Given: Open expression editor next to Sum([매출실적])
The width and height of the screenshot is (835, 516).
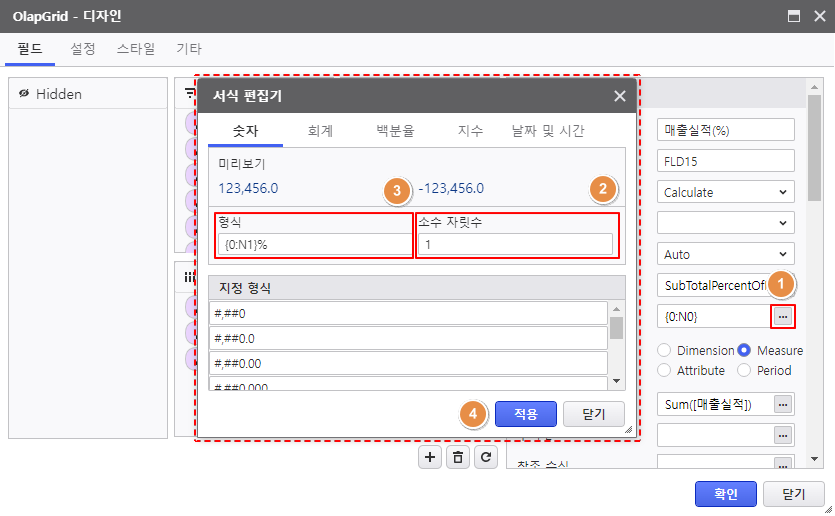Looking at the screenshot, I should click(783, 404).
